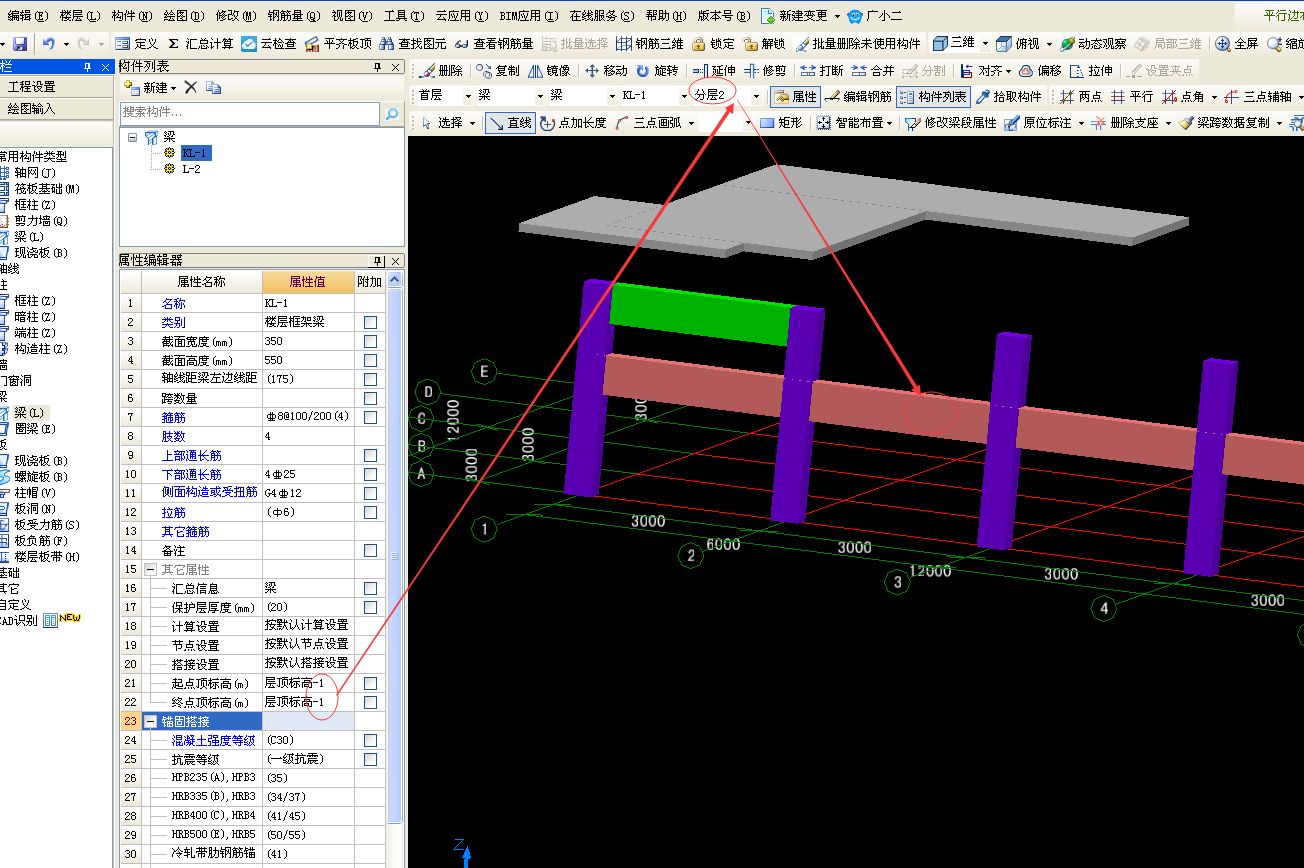Click the 锁定 lock icon
Viewport: 1304px width, 868px height.
699,44
